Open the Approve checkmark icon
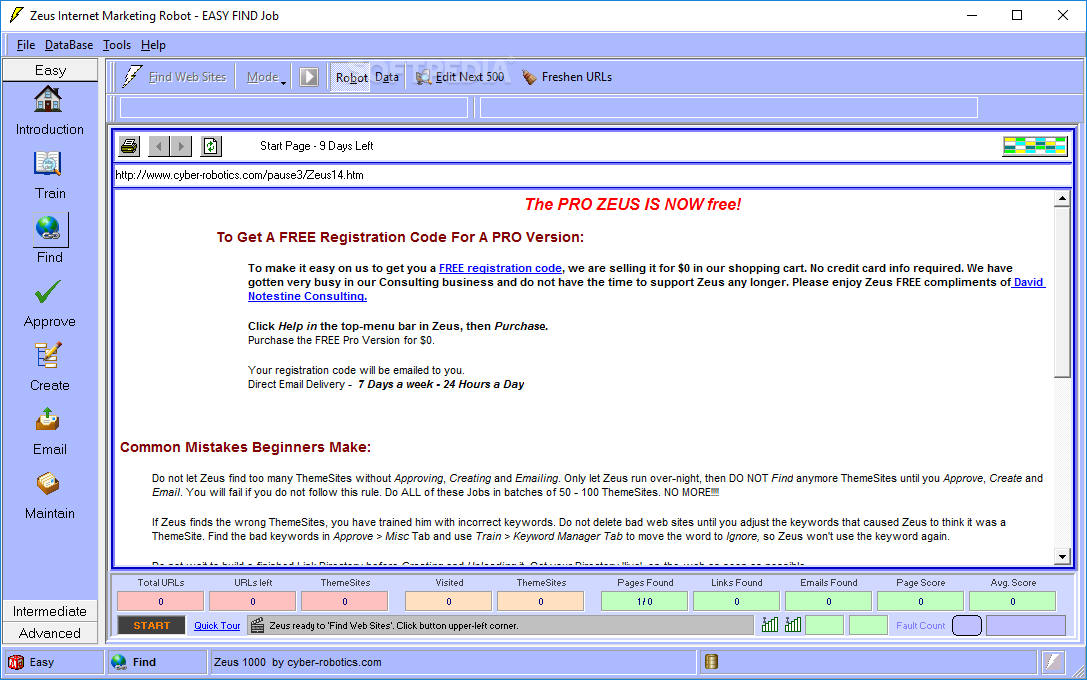This screenshot has width=1087, height=680. coord(48,292)
